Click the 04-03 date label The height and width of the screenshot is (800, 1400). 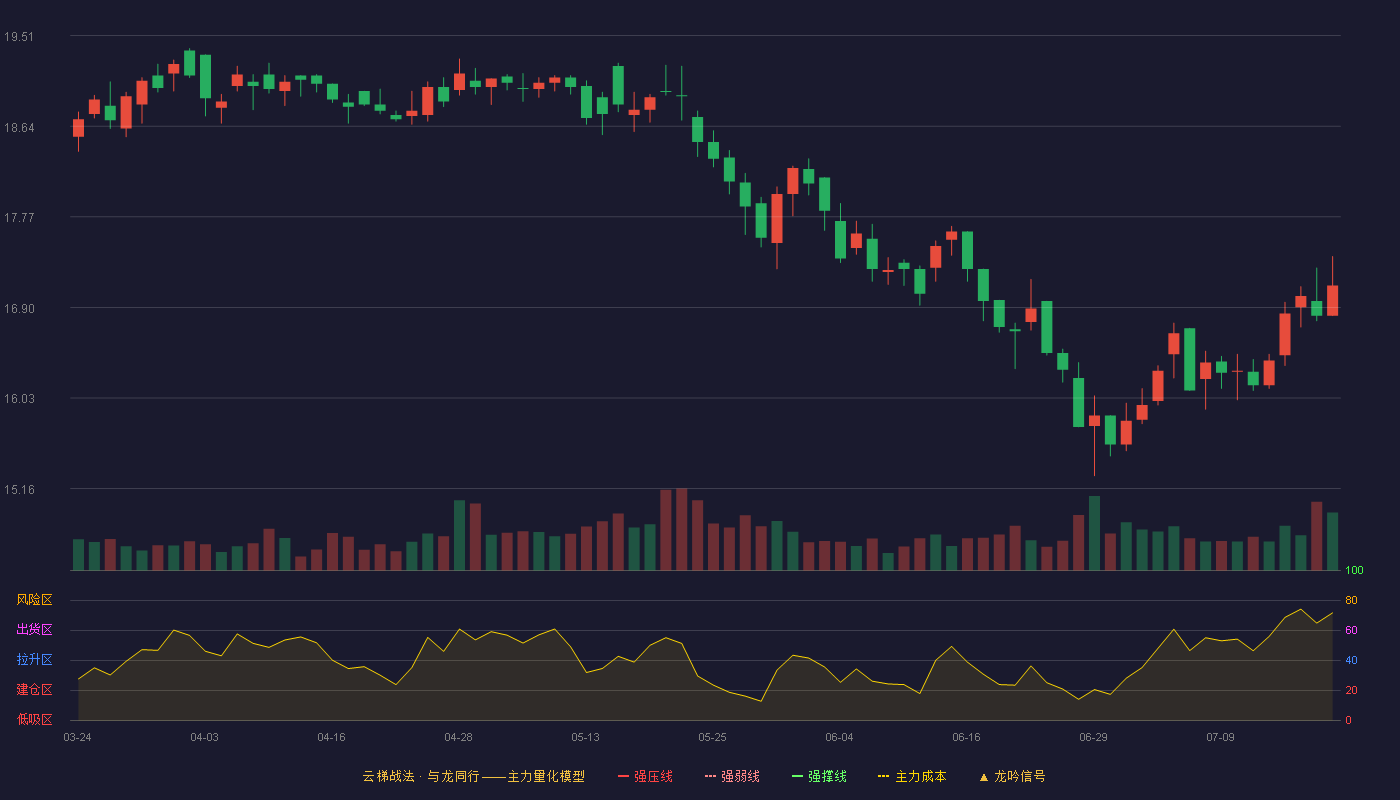tap(204, 737)
